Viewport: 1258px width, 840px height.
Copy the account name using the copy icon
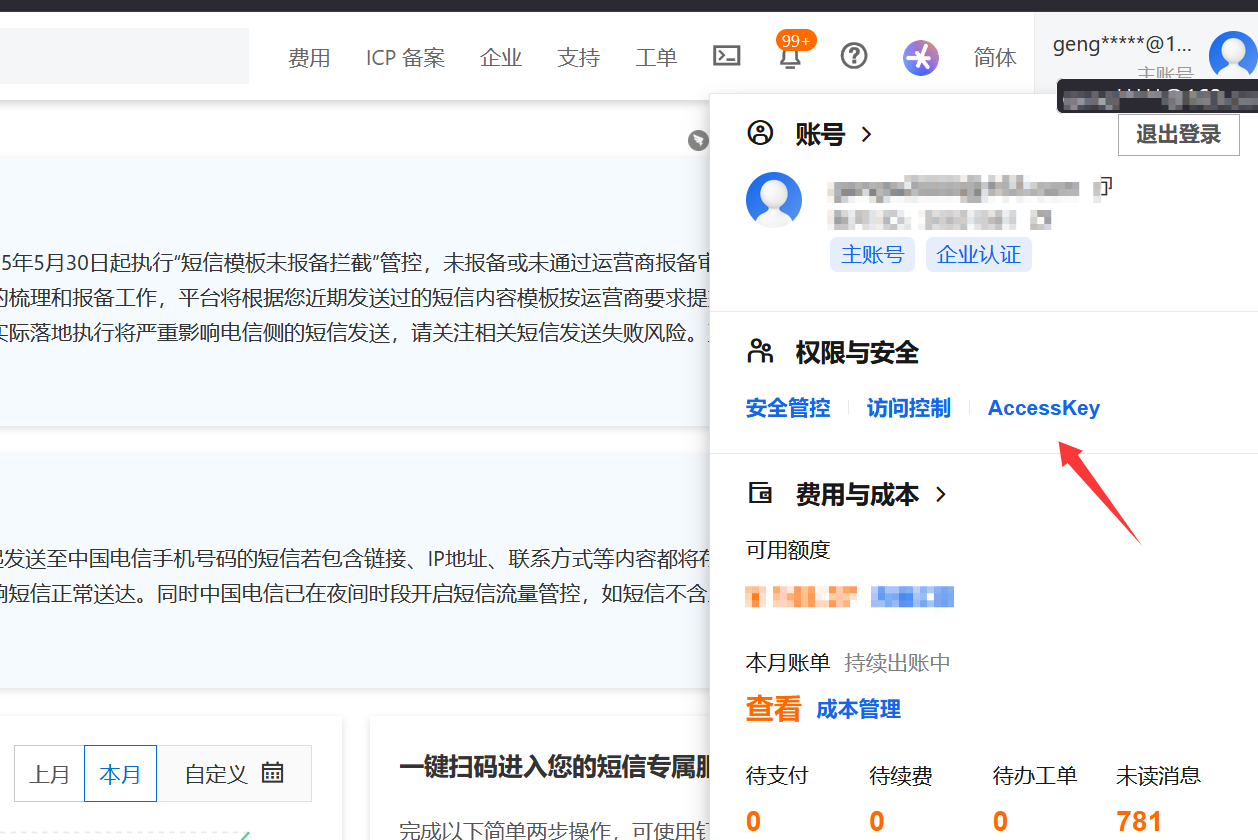coord(1105,186)
